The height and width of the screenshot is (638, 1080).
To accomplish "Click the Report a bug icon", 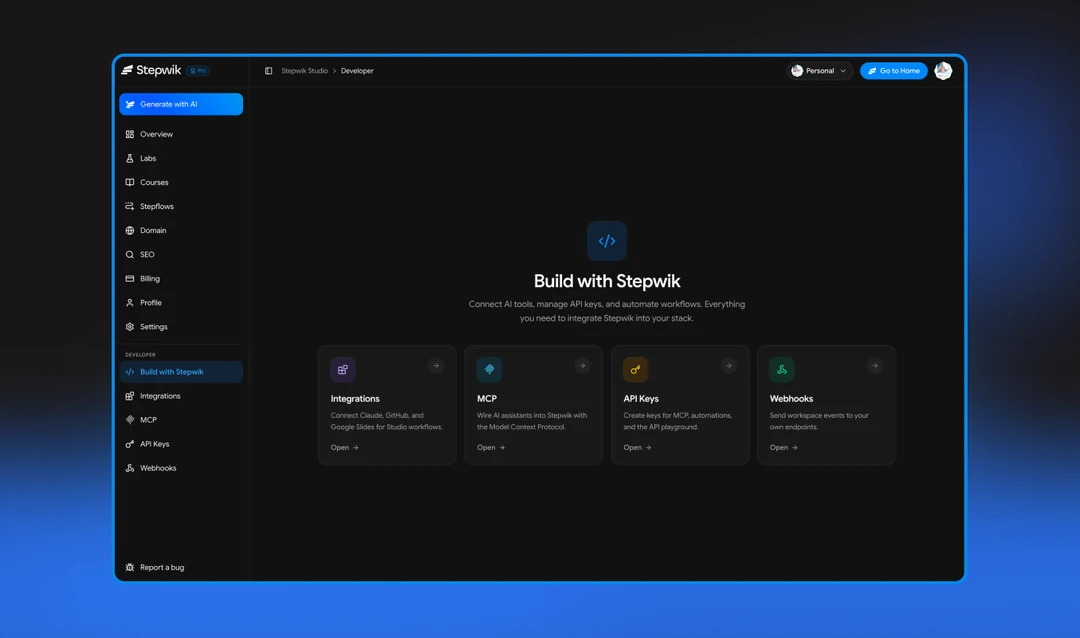I will pyautogui.click(x=129, y=568).
